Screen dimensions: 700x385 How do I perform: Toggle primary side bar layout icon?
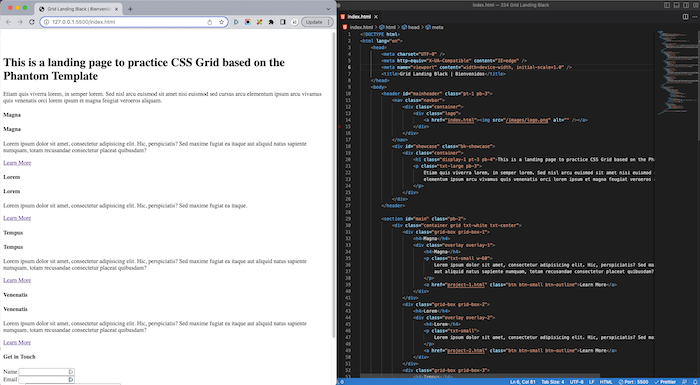click(667, 5)
